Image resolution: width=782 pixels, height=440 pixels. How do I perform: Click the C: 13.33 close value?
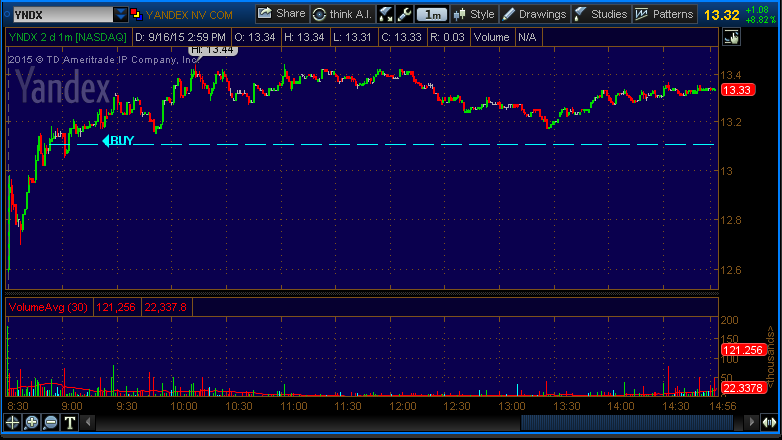(x=401, y=37)
